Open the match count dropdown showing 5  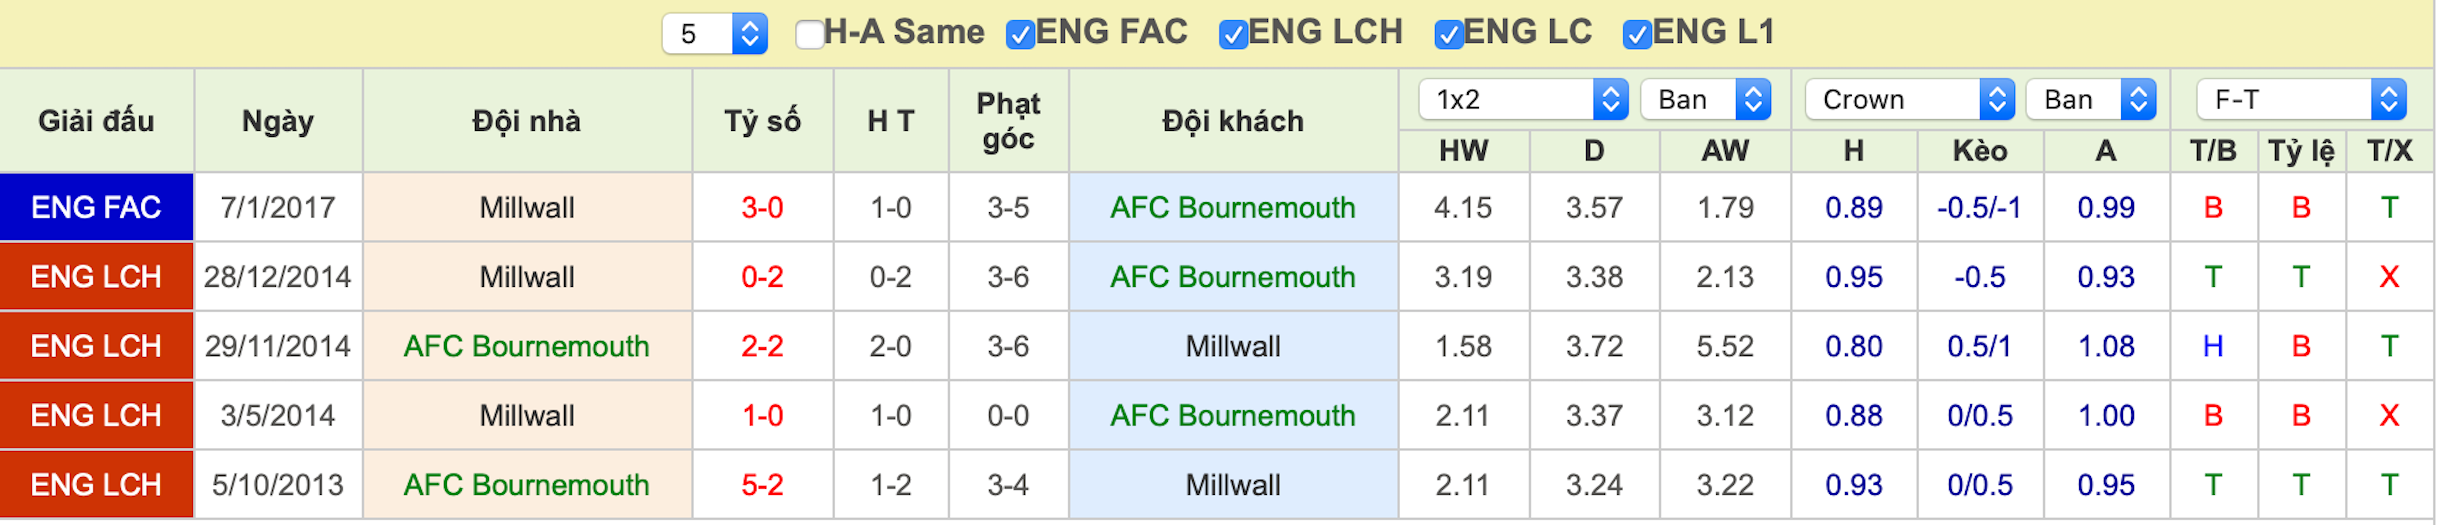714,34
